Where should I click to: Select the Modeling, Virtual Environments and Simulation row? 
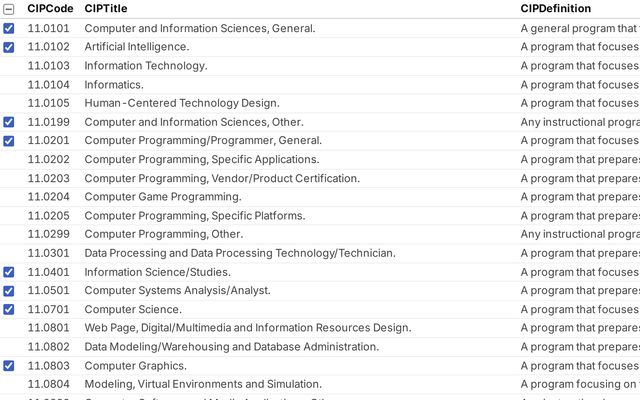tap(203, 384)
